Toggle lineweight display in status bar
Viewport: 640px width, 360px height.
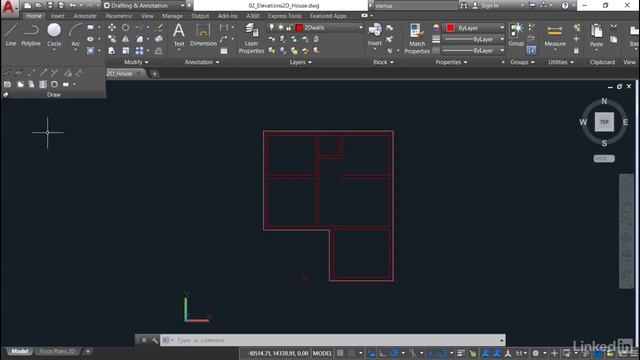[461, 353]
